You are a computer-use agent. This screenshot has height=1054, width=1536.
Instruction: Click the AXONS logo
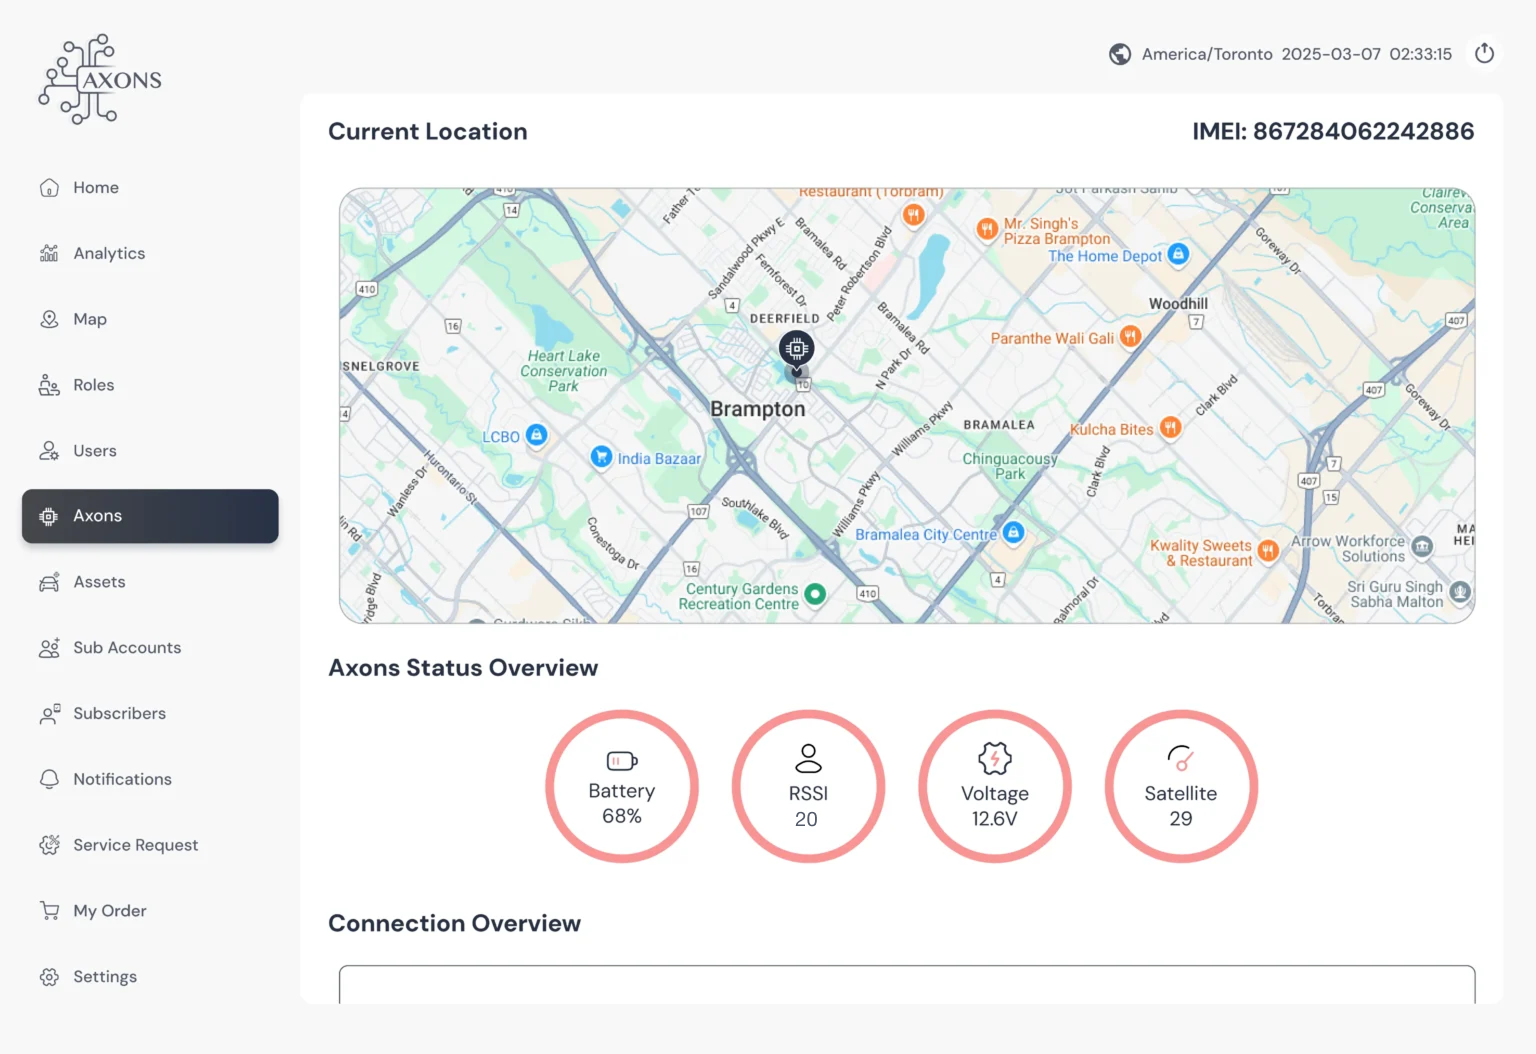(100, 80)
